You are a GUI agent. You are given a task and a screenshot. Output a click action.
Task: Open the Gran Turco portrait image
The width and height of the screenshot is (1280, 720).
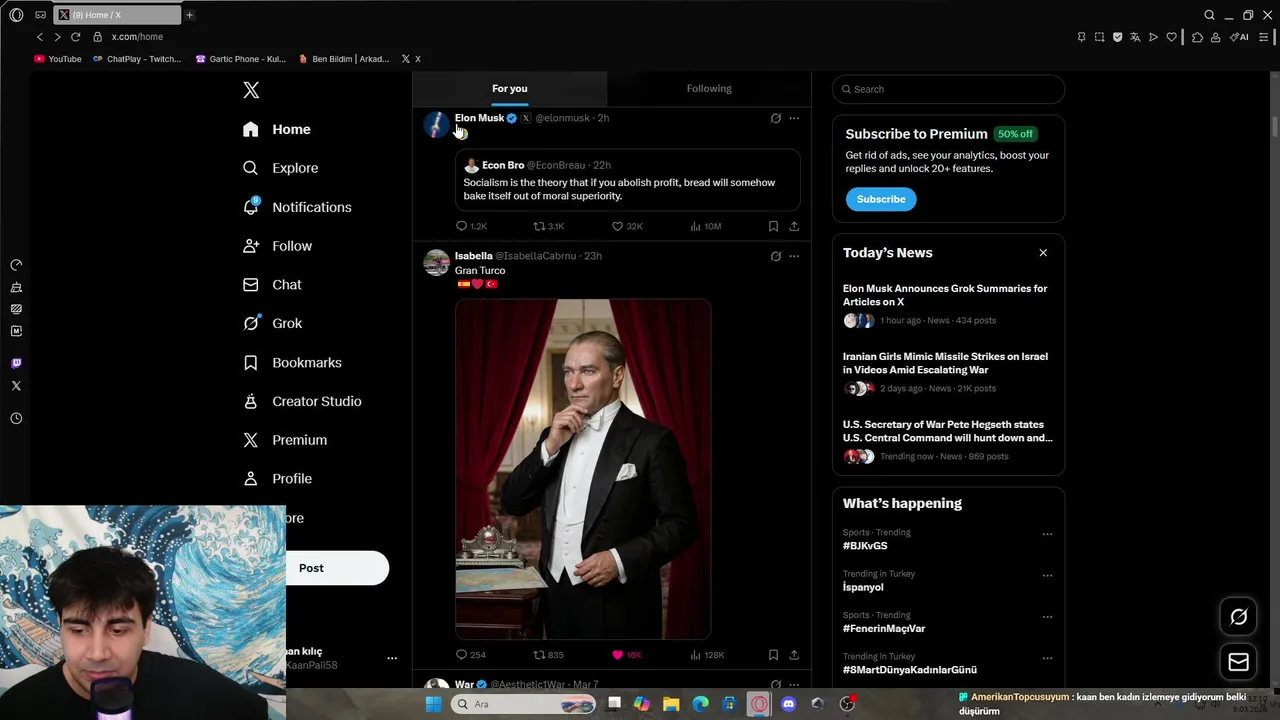pos(583,469)
